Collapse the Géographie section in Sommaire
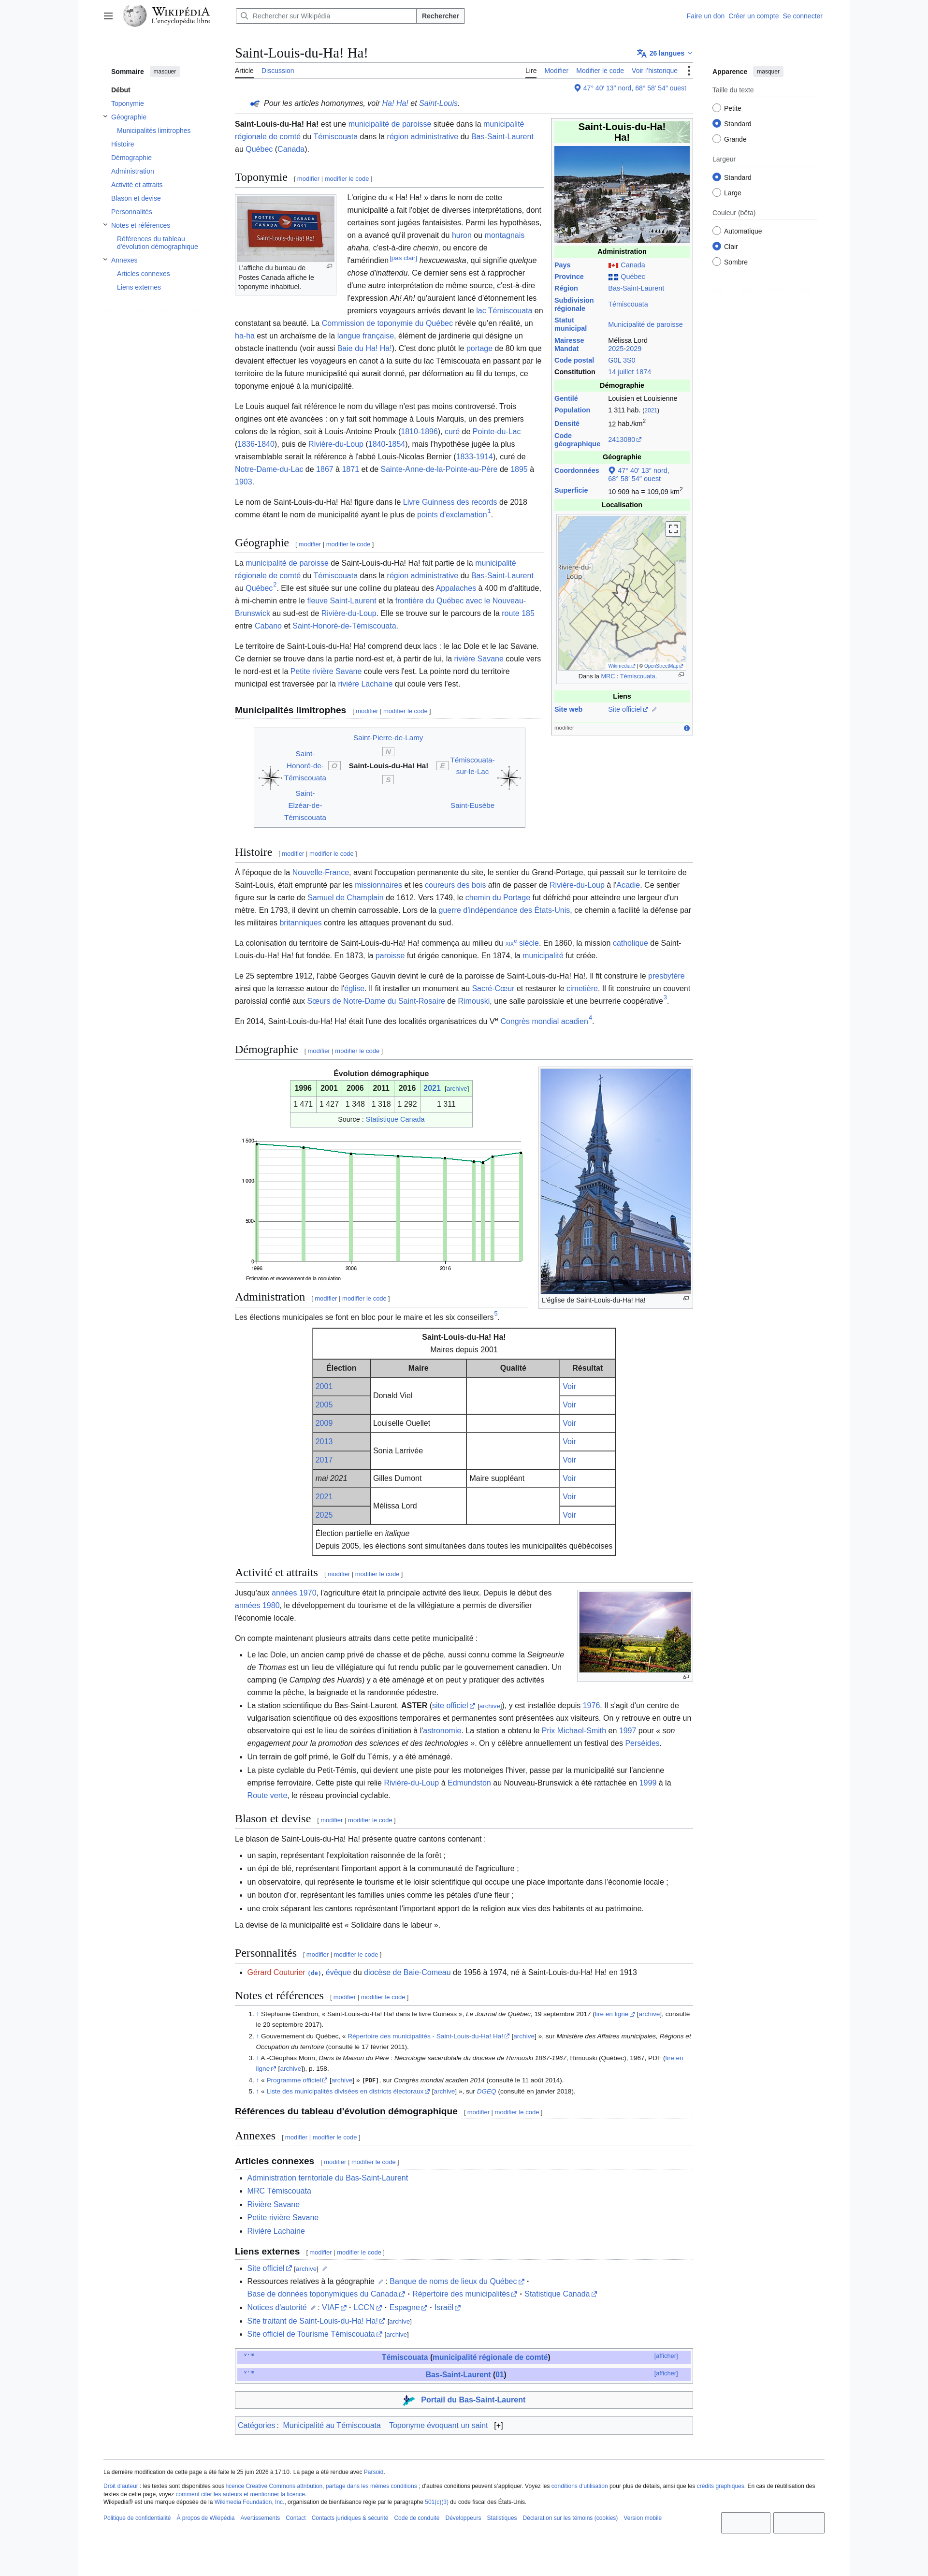 click(x=105, y=116)
